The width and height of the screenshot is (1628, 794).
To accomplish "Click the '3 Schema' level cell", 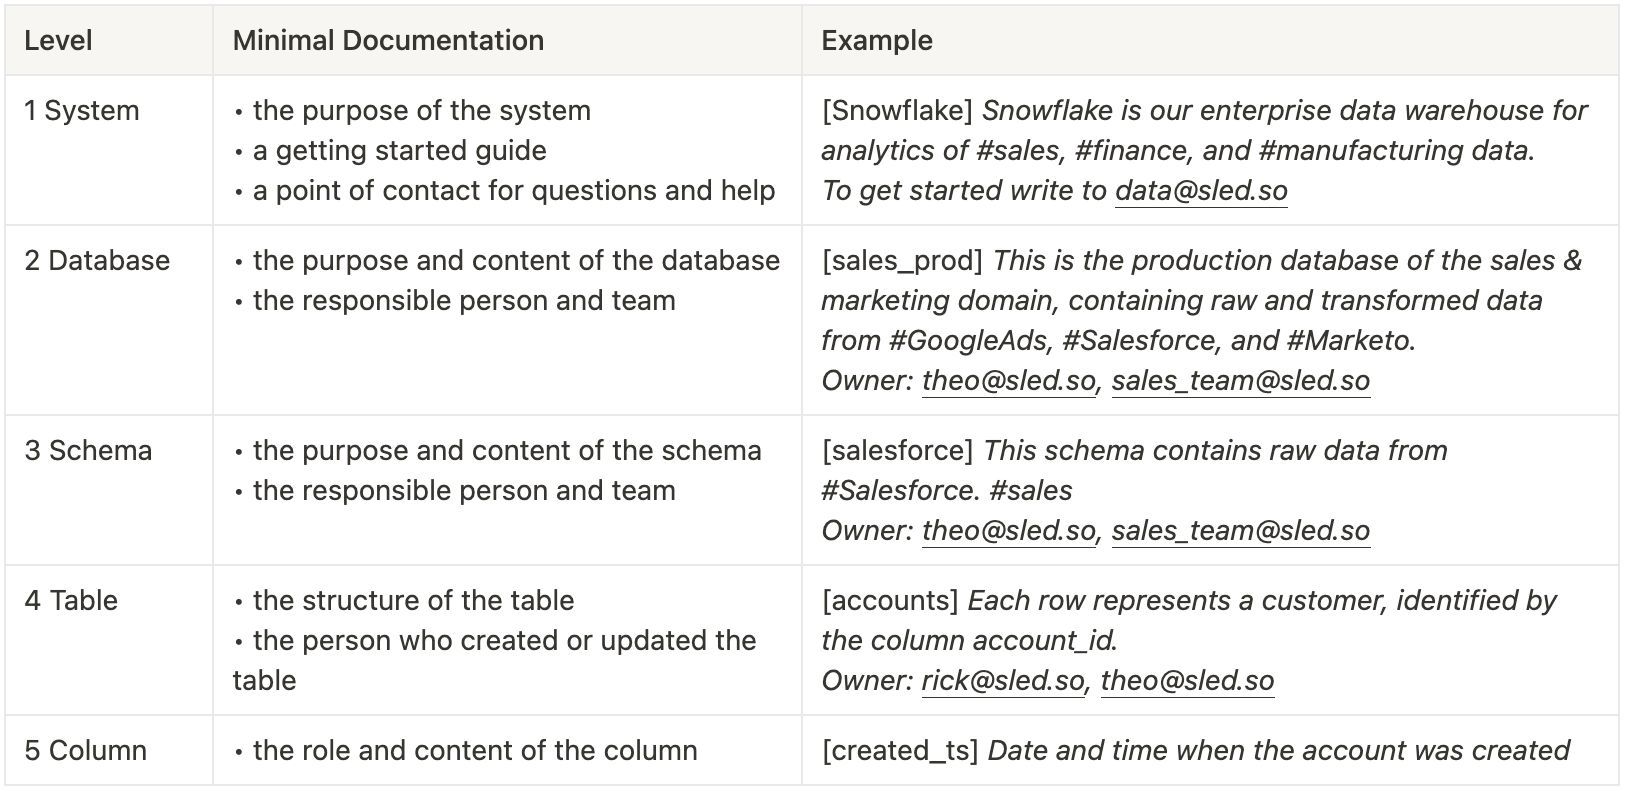I will 88,450.
